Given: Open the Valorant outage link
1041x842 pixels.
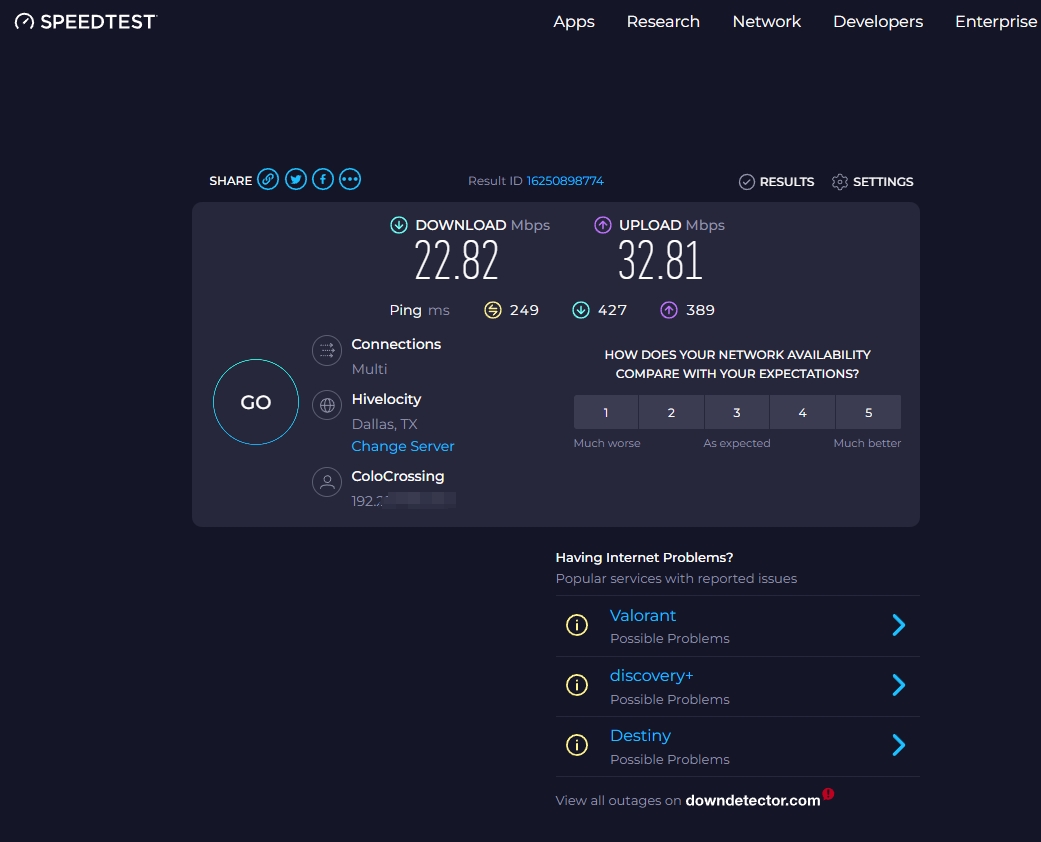Looking at the screenshot, I should tap(643, 616).
